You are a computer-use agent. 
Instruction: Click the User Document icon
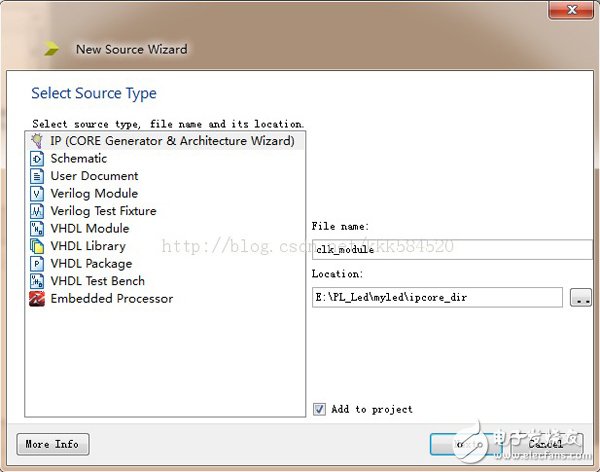[37, 176]
